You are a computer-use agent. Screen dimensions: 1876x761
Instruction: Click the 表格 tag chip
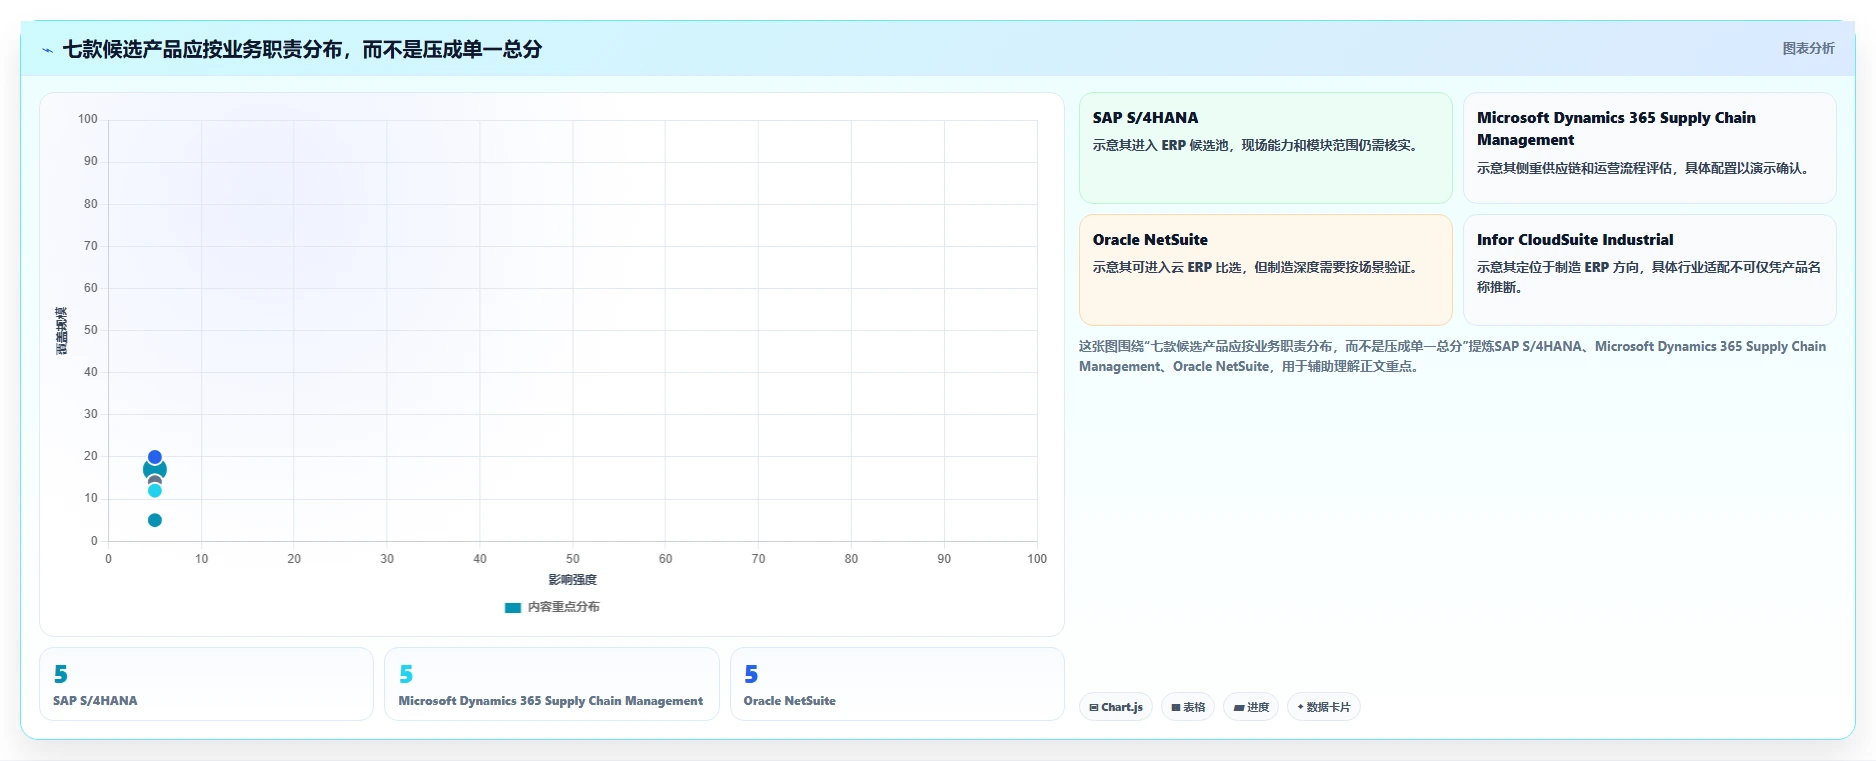click(x=1188, y=707)
